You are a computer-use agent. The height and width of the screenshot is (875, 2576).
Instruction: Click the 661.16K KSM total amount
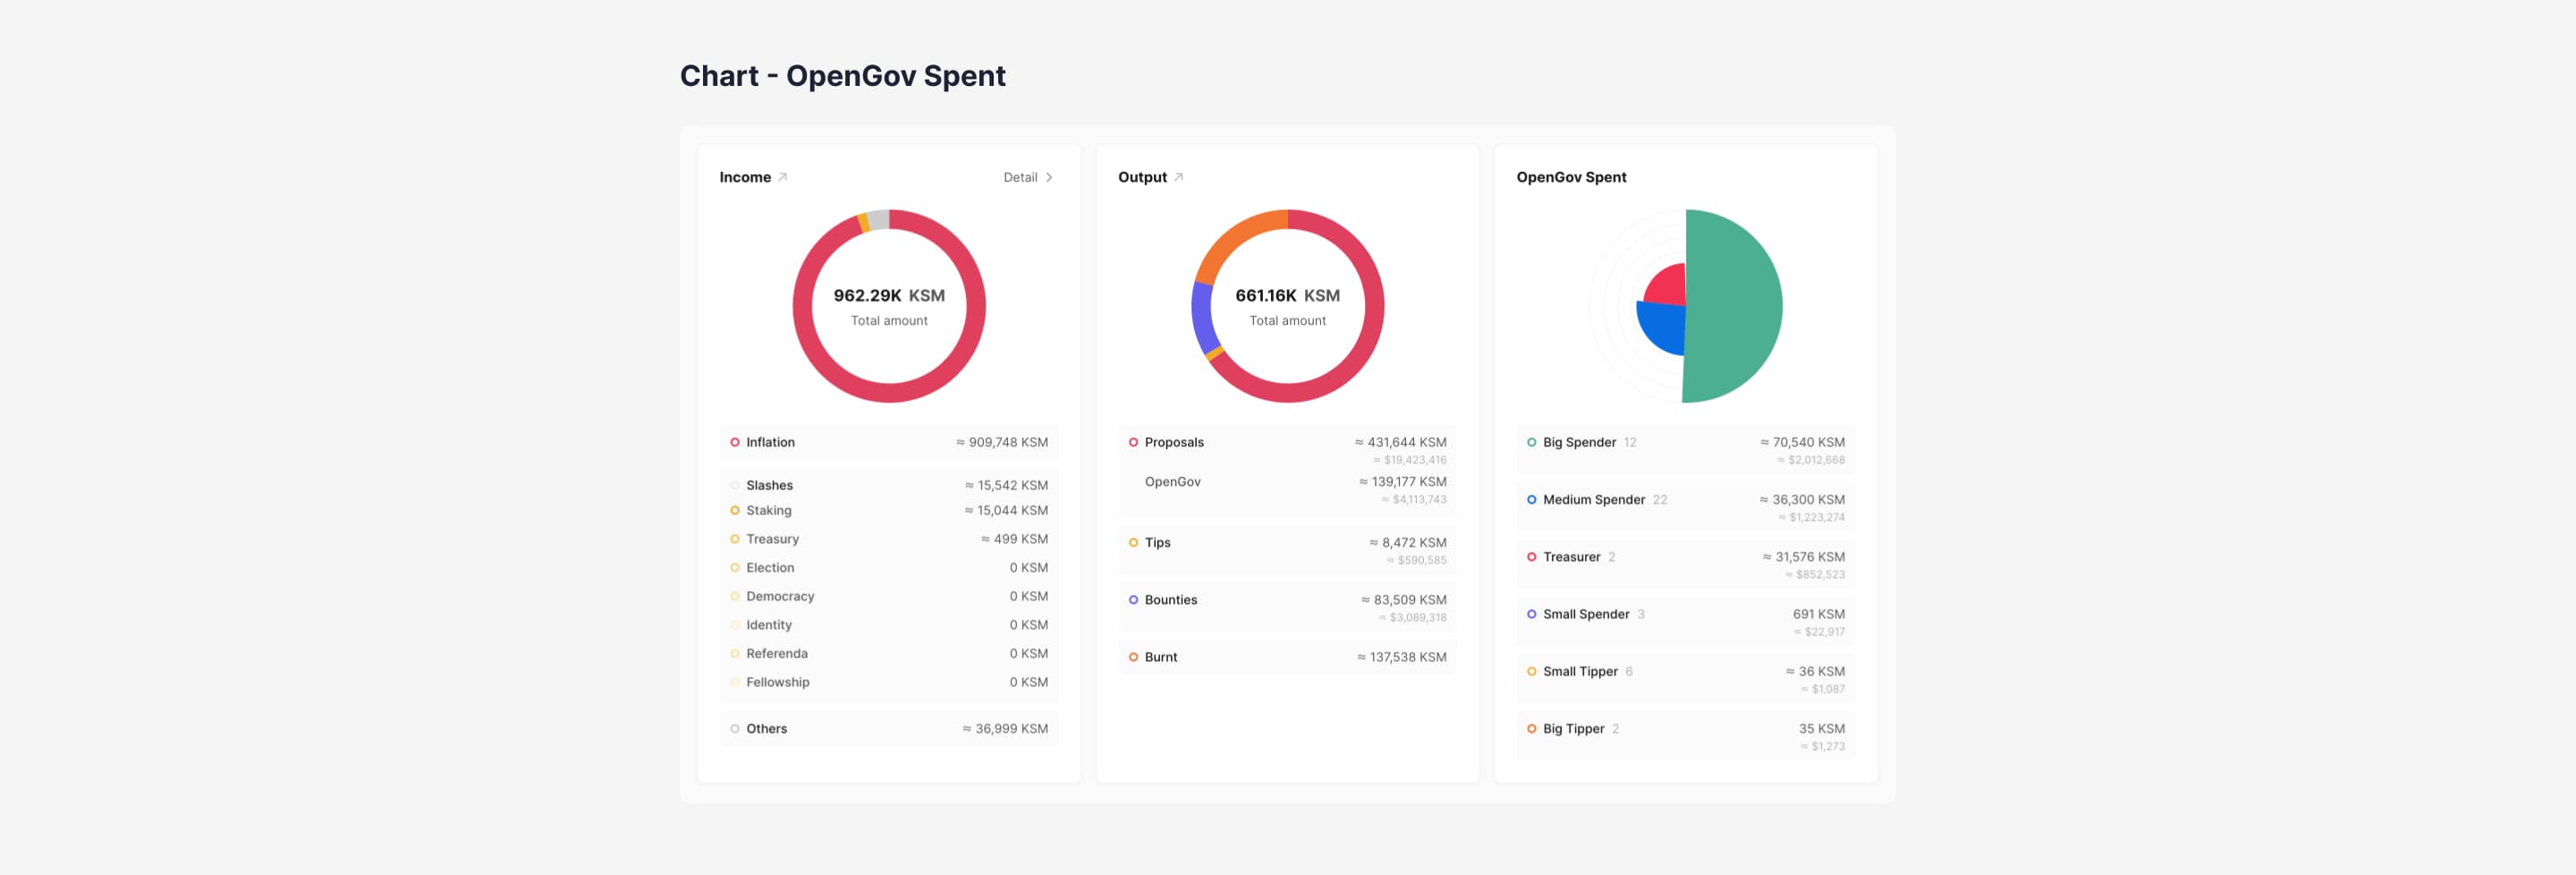1287,296
